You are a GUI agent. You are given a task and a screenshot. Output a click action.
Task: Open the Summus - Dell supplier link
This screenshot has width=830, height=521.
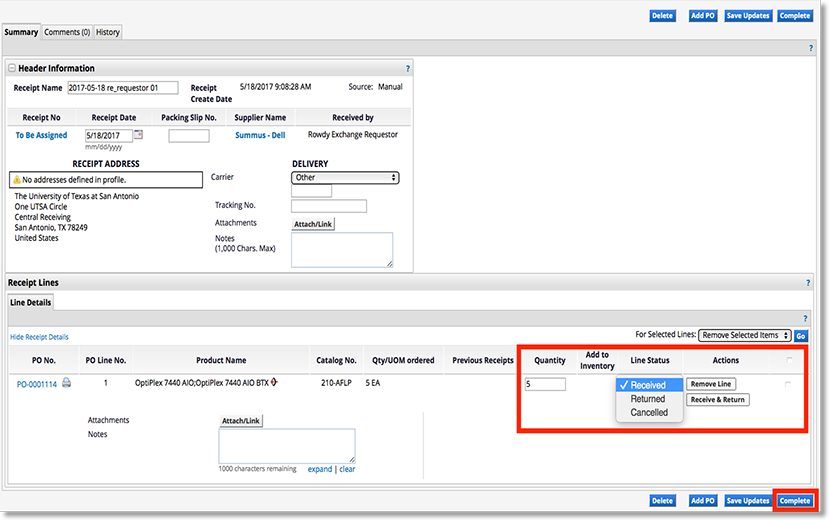pos(260,135)
